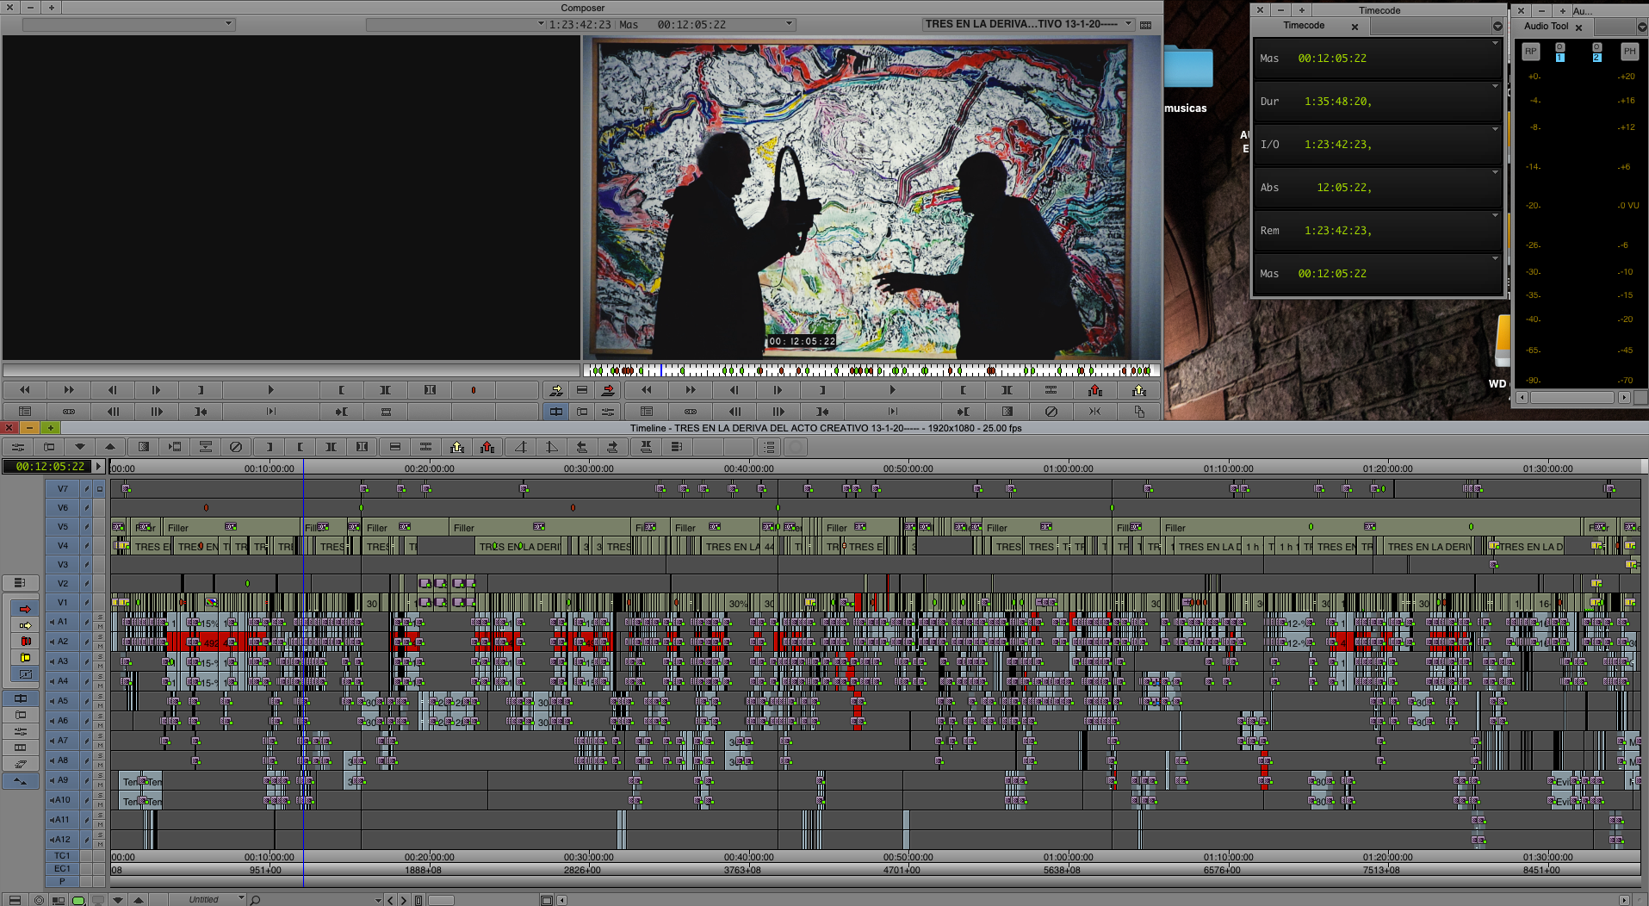1649x906 pixels.
Task: Click Mark In icon in Timeline toolbar
Action: (269, 447)
